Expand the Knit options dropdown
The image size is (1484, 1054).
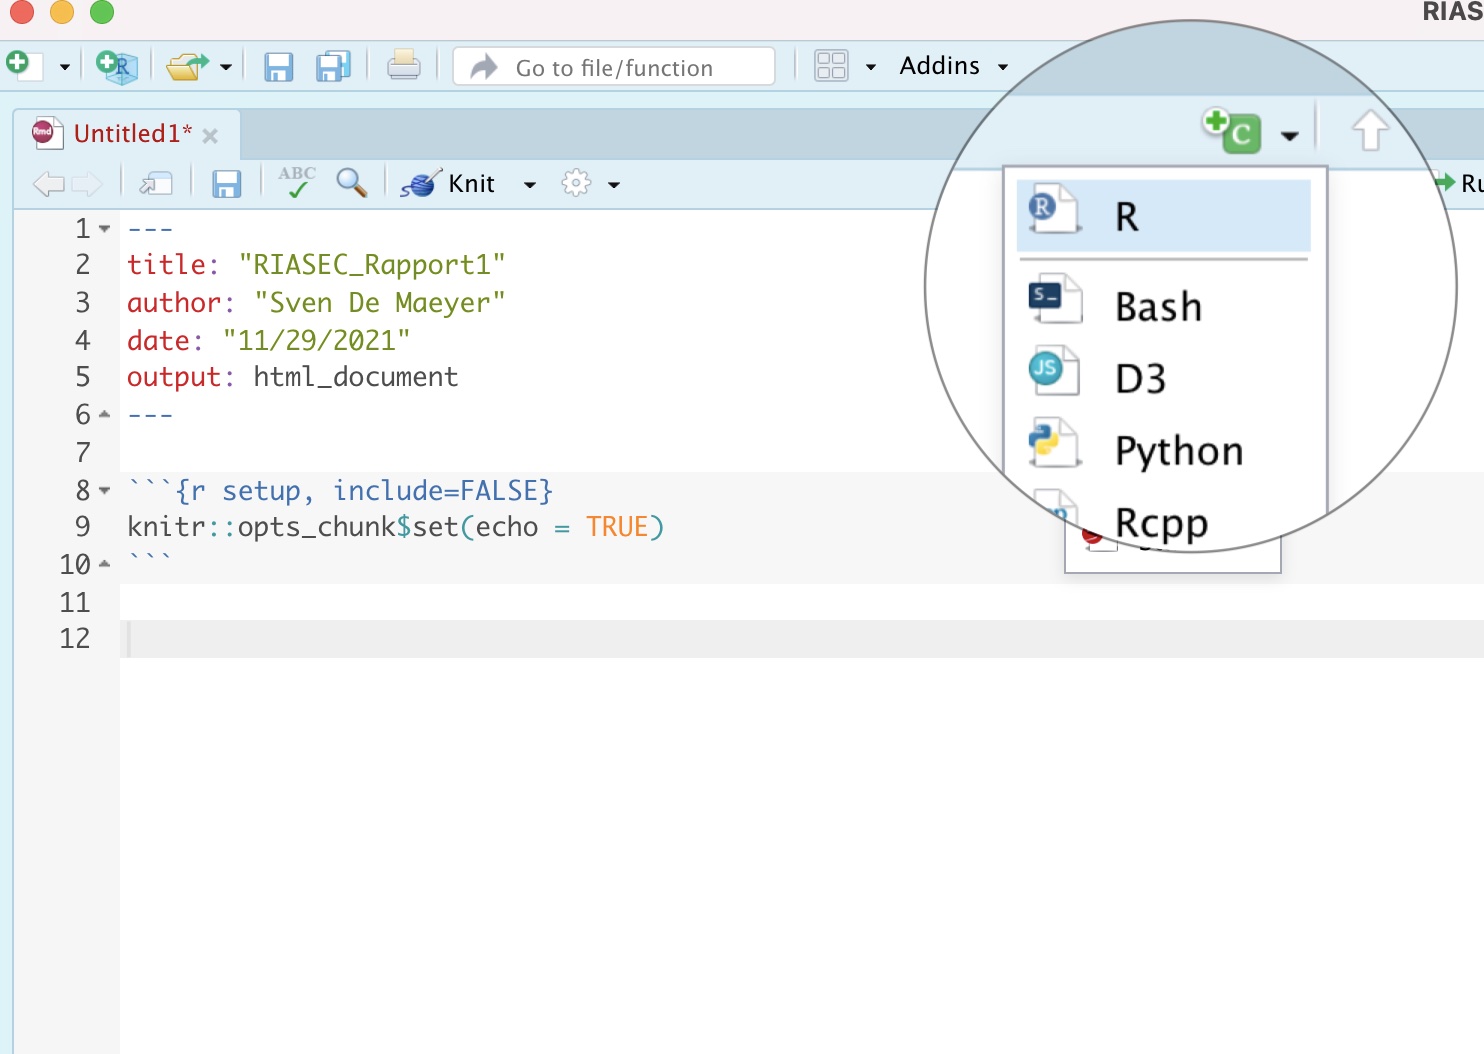pos(530,185)
